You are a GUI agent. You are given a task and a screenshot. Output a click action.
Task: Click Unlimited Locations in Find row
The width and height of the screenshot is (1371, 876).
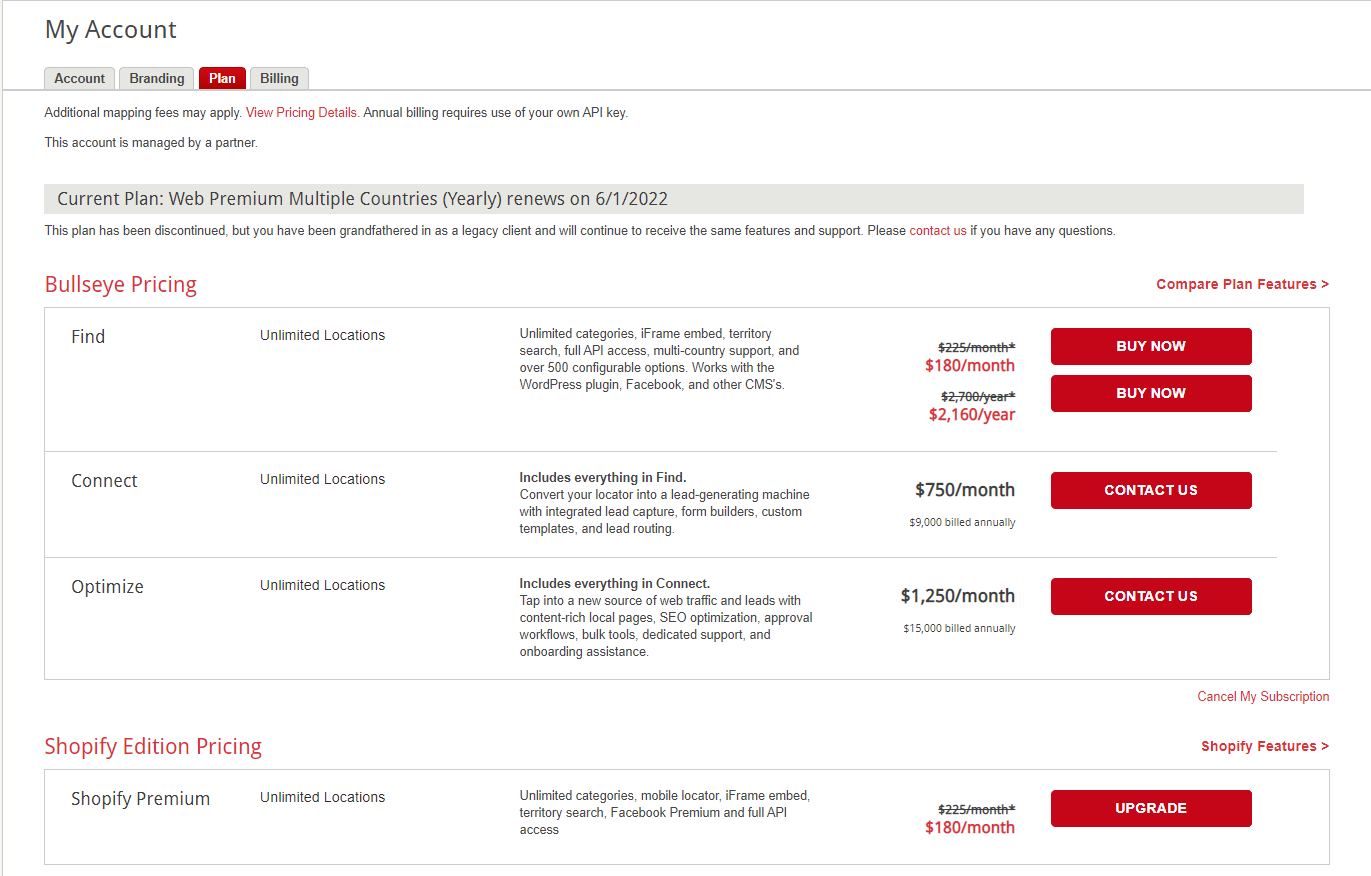(322, 336)
